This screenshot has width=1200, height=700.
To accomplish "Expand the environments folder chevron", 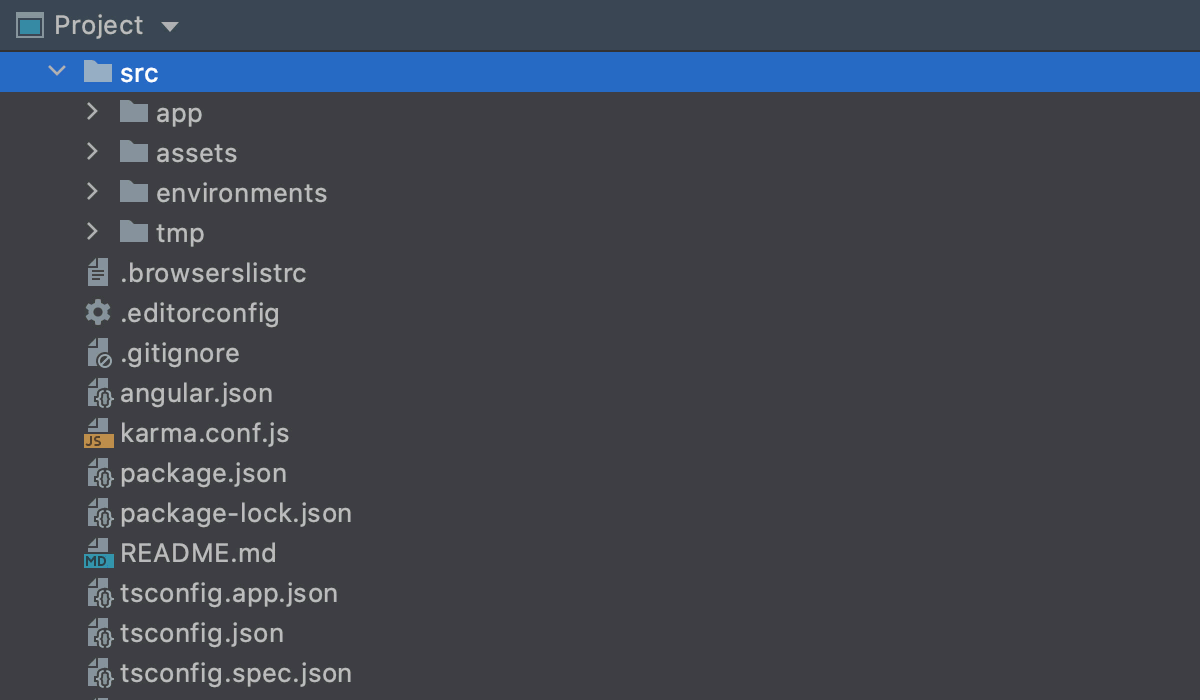I will coord(93,192).
